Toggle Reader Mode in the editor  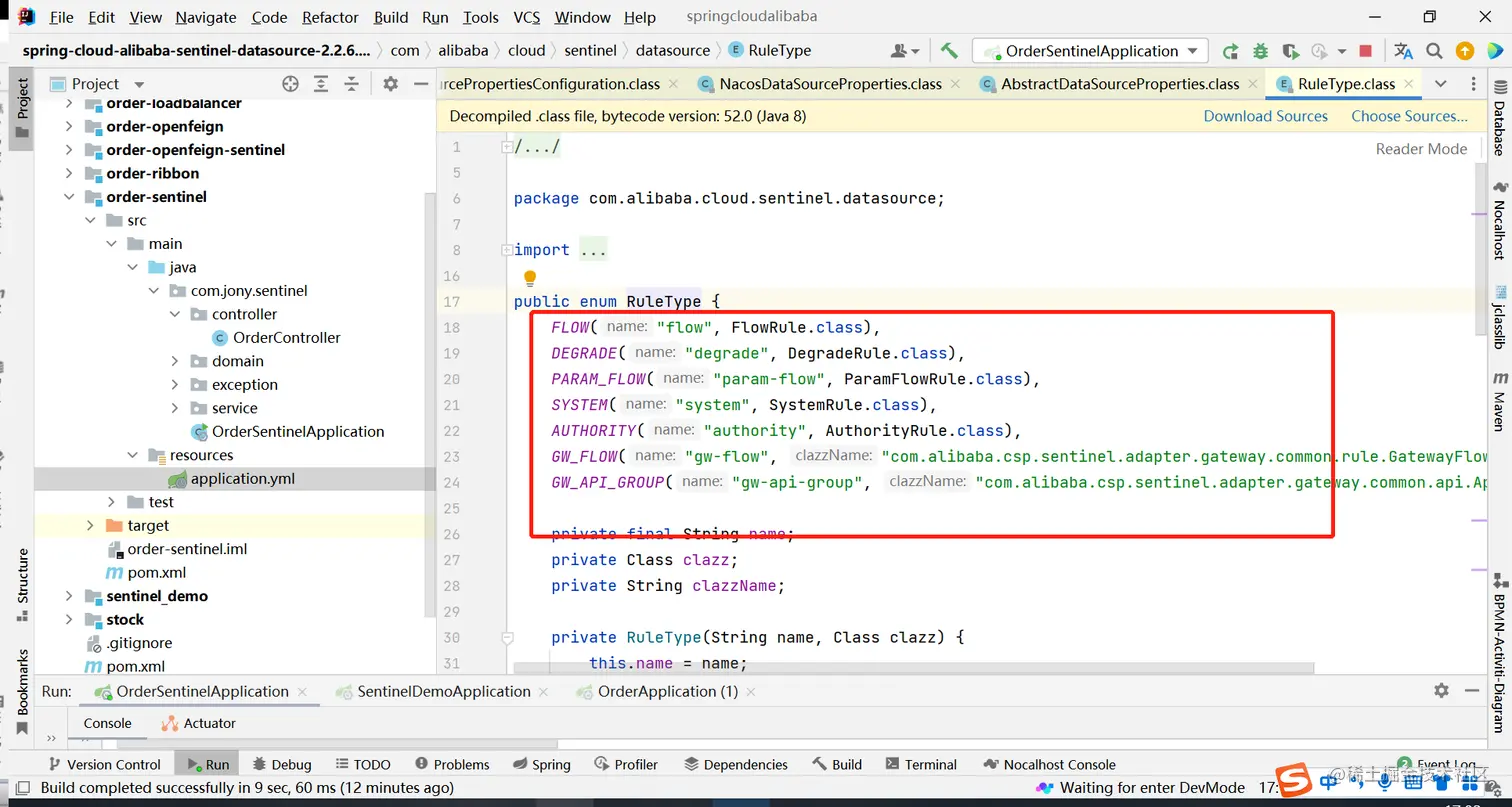(x=1421, y=149)
